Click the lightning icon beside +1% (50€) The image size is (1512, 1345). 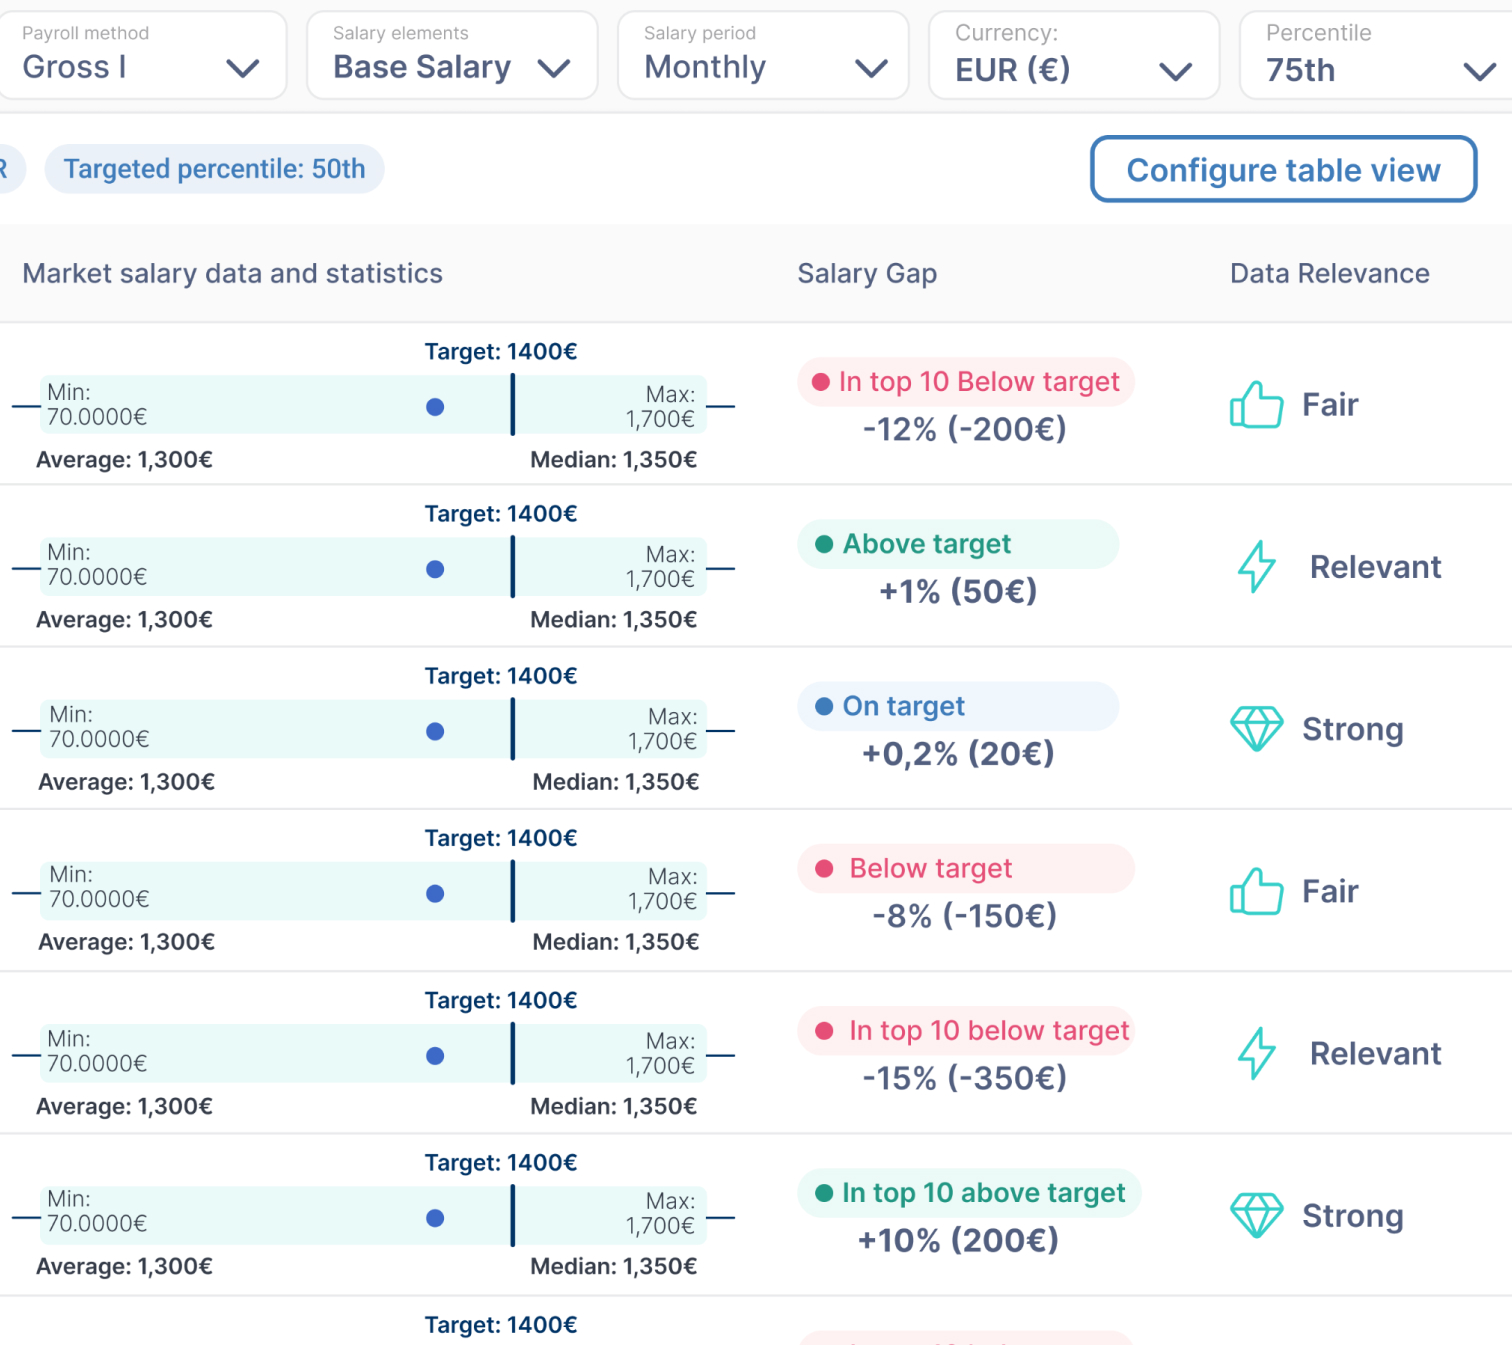1256,567
